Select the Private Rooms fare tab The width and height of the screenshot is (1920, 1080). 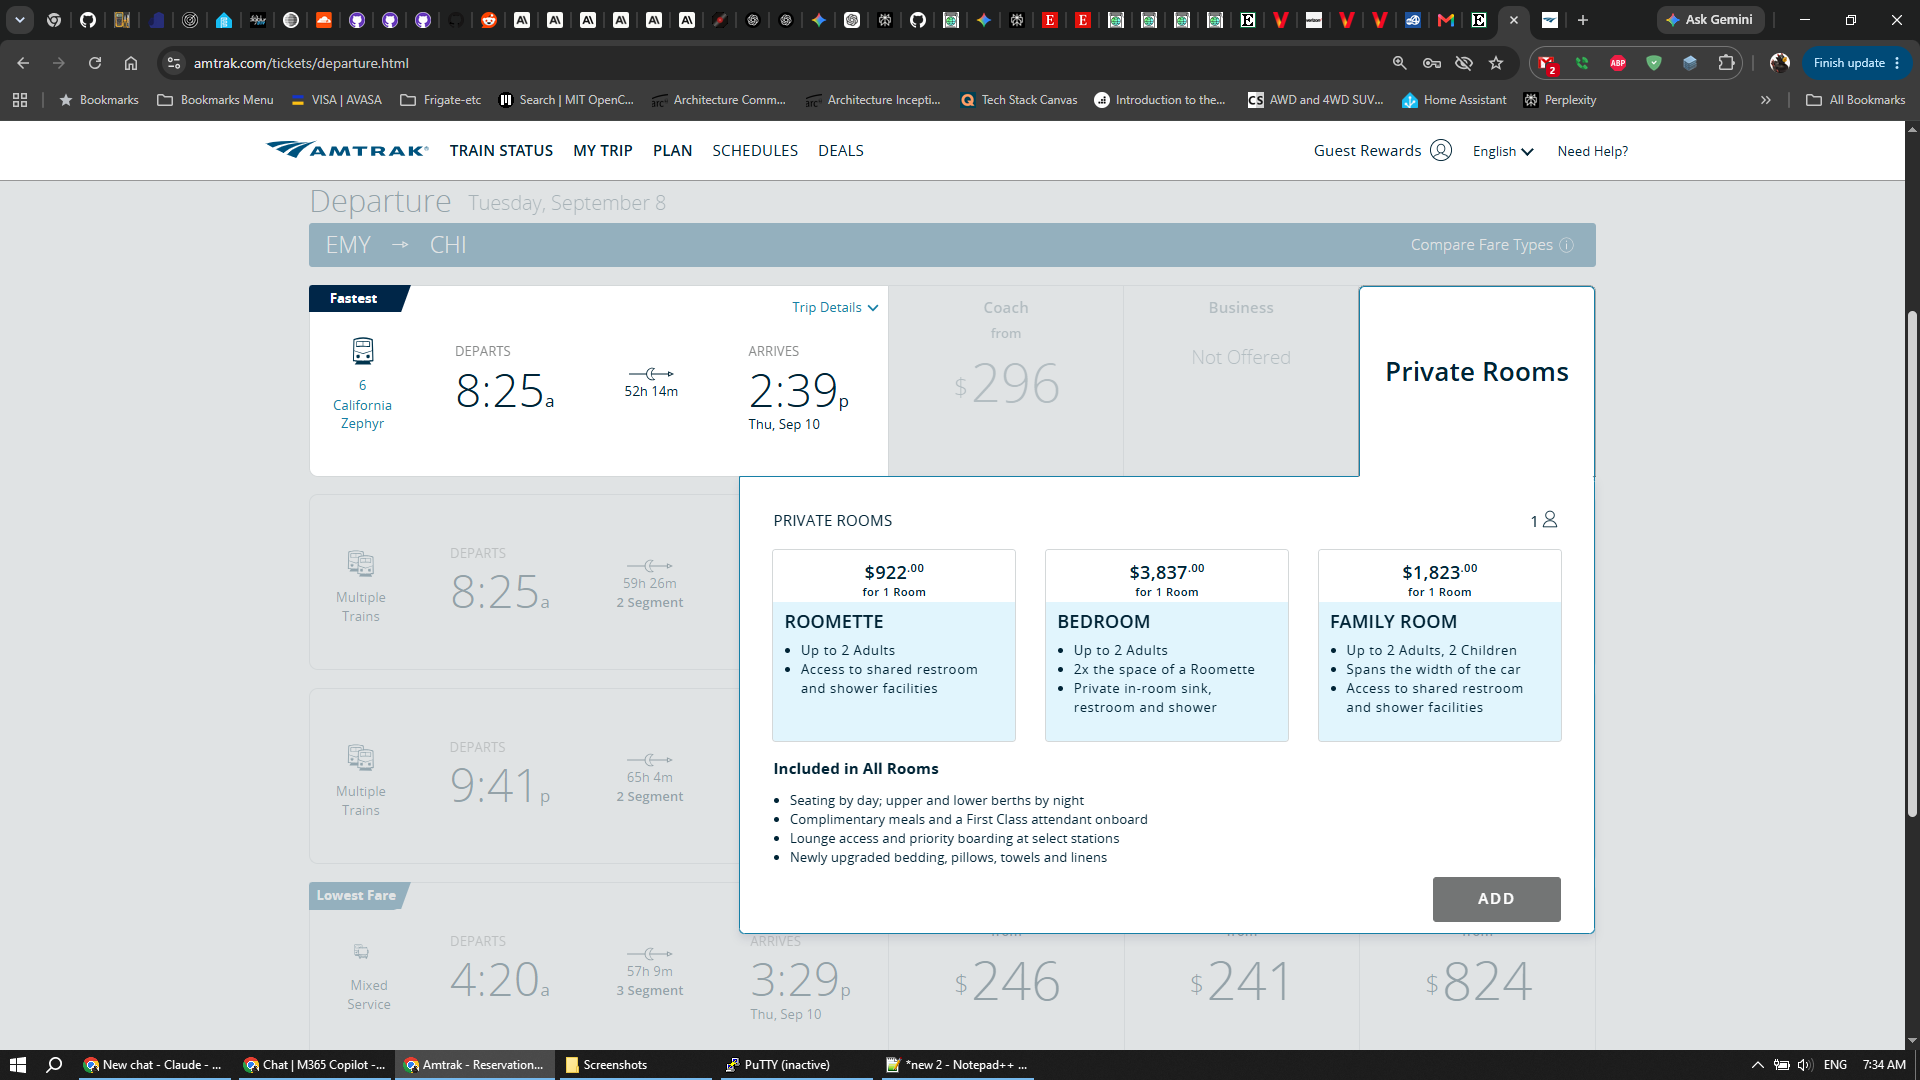click(1477, 381)
